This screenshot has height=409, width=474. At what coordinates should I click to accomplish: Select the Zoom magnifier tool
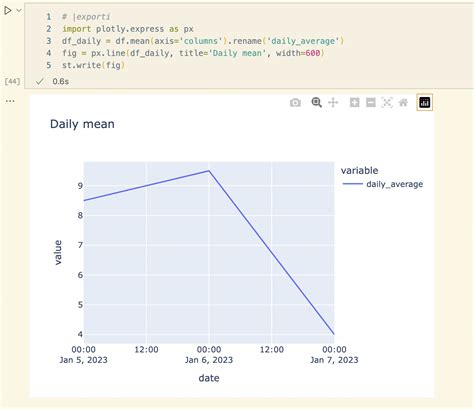coord(316,102)
